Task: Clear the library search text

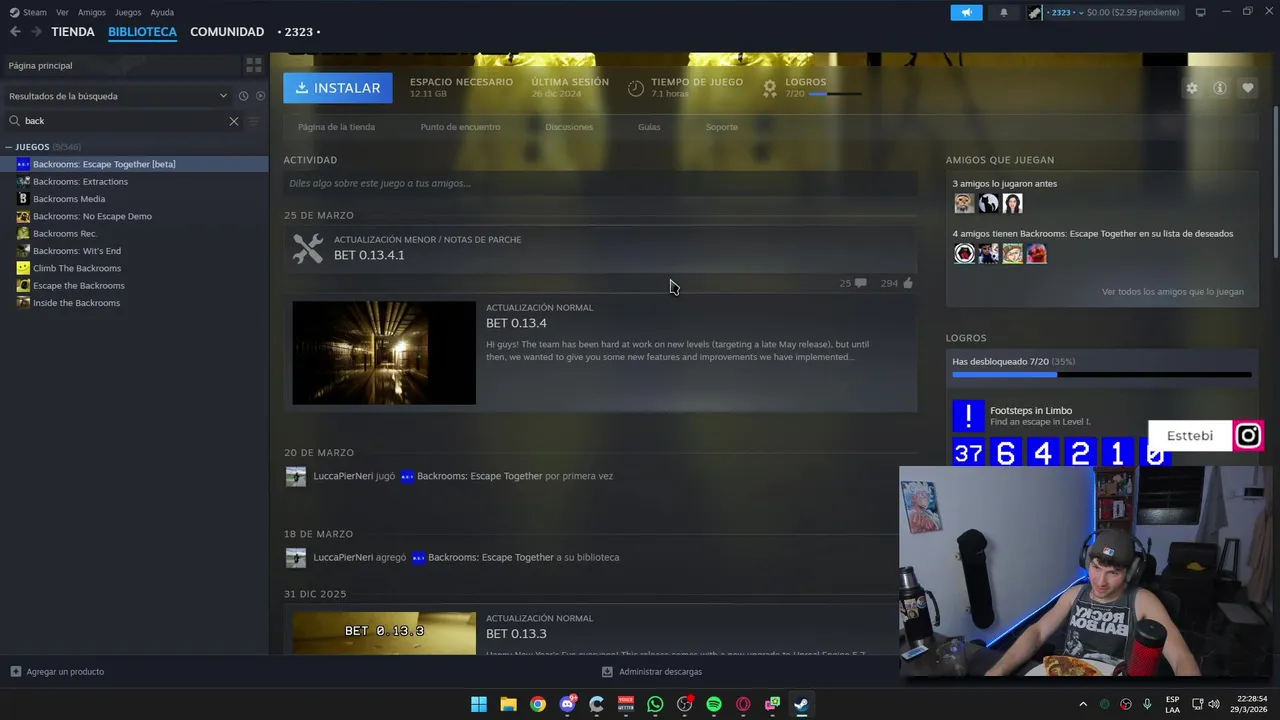Action: tap(234, 121)
